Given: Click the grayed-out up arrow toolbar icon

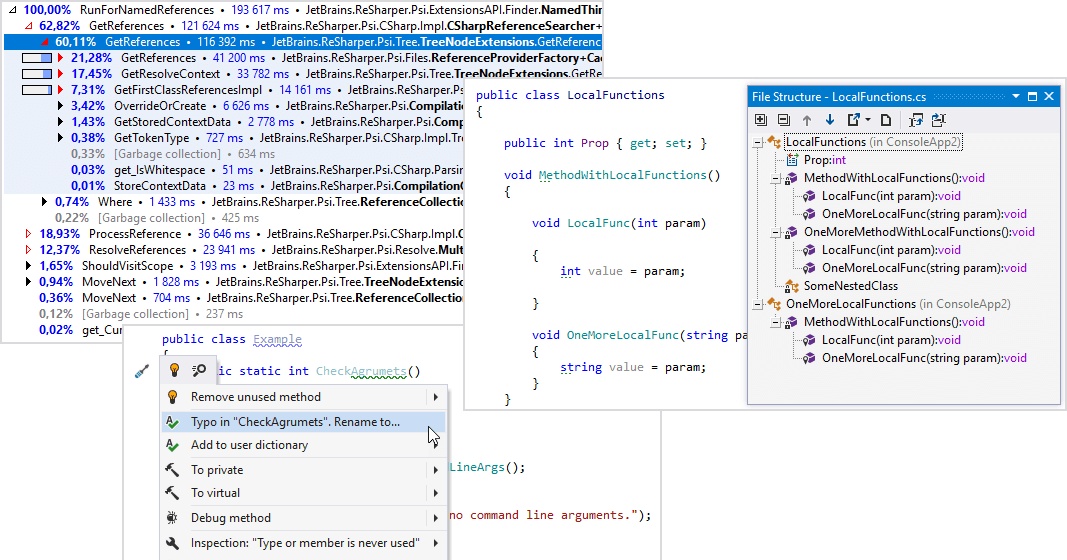Looking at the screenshot, I should pos(807,120).
